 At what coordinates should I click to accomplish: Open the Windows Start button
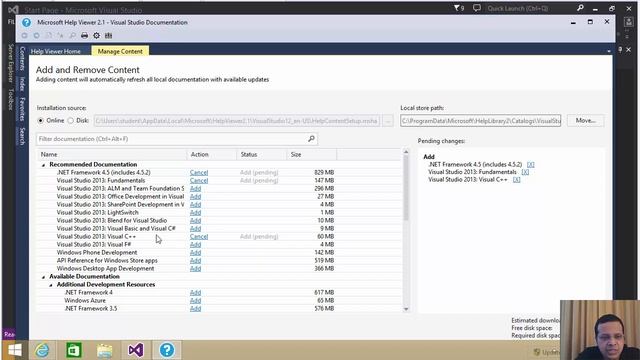tap(15, 350)
